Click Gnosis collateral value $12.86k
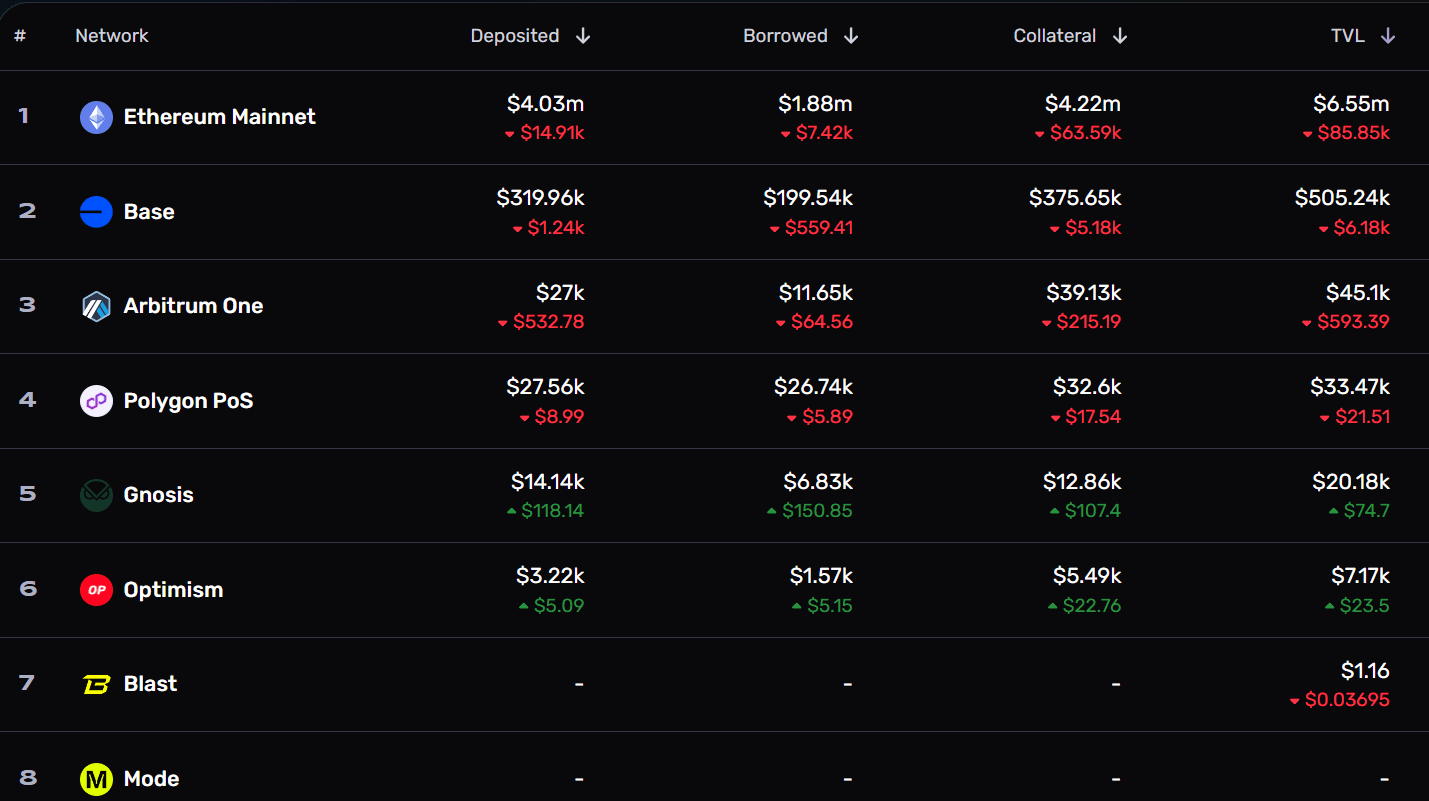The width and height of the screenshot is (1429, 801). (1082, 482)
